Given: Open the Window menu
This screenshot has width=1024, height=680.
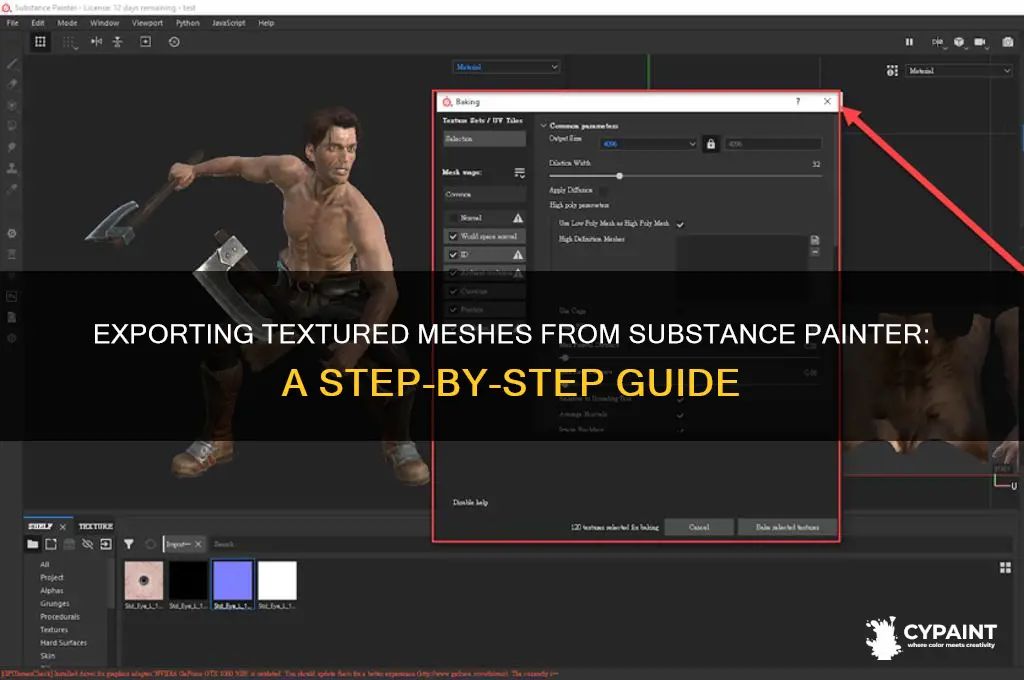Looking at the screenshot, I should coord(104,23).
